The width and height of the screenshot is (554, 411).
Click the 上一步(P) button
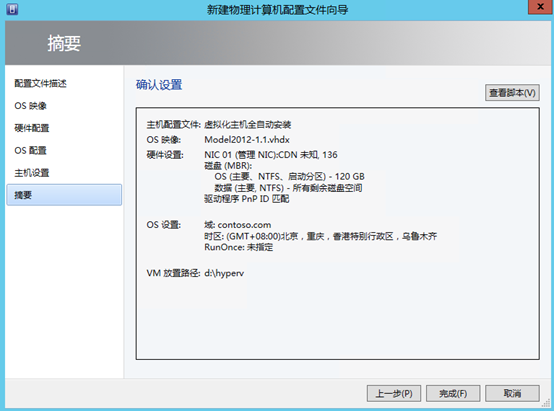tap(394, 393)
